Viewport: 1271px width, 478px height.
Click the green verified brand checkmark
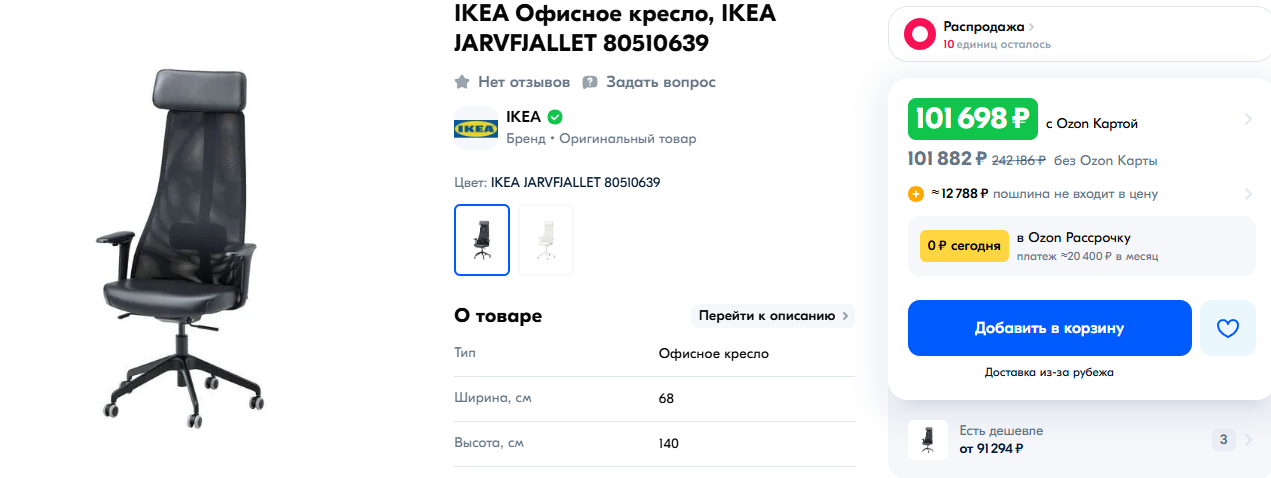point(556,117)
